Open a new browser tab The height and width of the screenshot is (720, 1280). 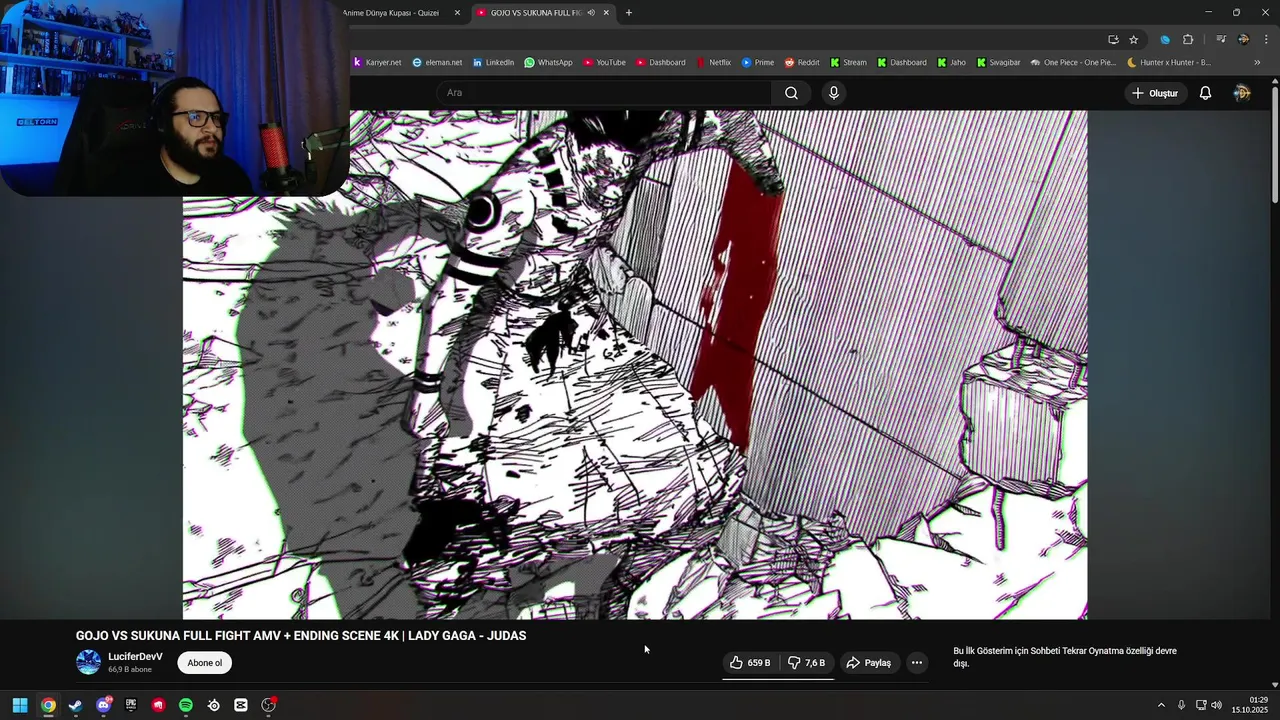628,13
